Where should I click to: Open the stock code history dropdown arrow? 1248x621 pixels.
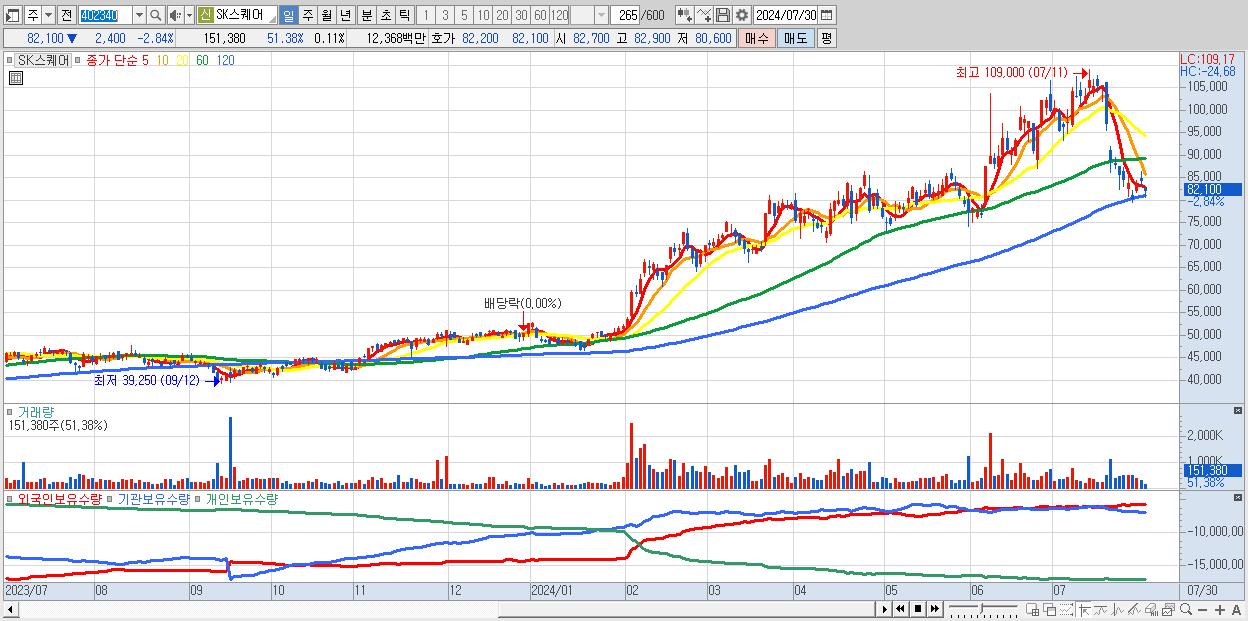point(139,15)
